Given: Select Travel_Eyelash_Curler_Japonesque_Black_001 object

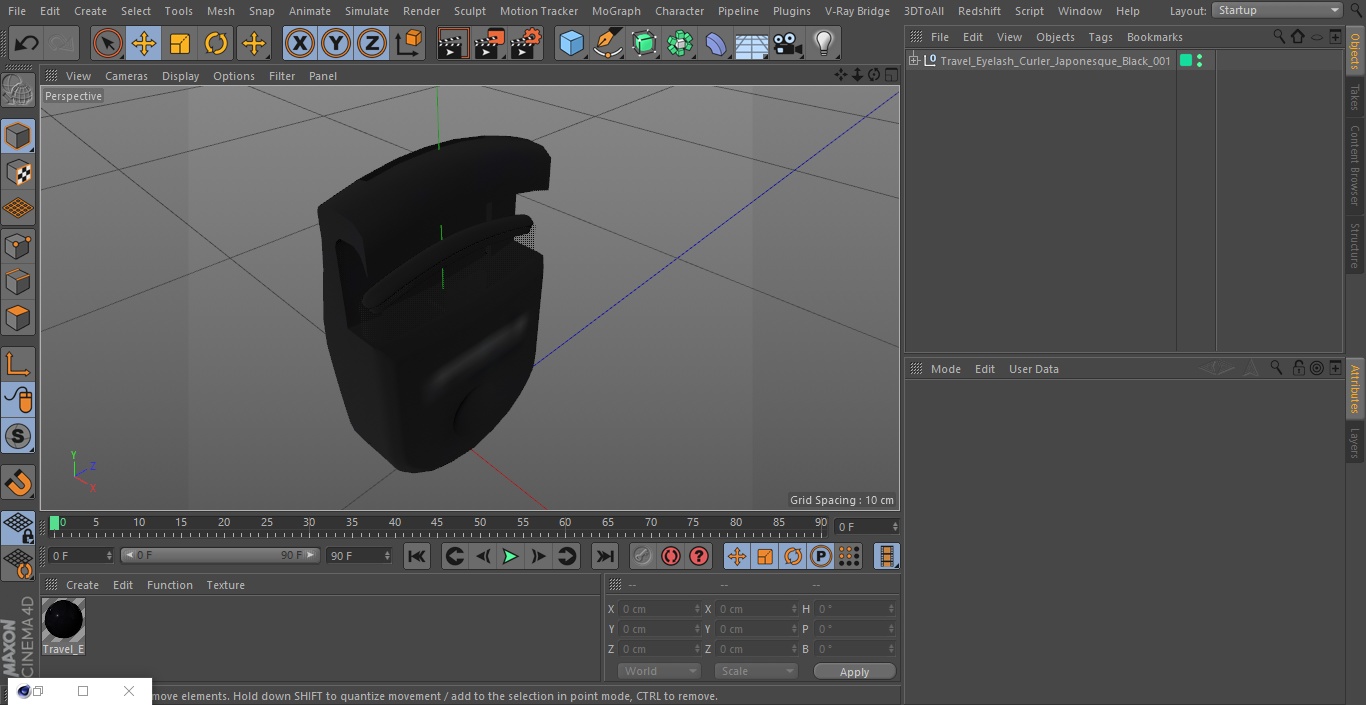Looking at the screenshot, I should pos(1055,61).
